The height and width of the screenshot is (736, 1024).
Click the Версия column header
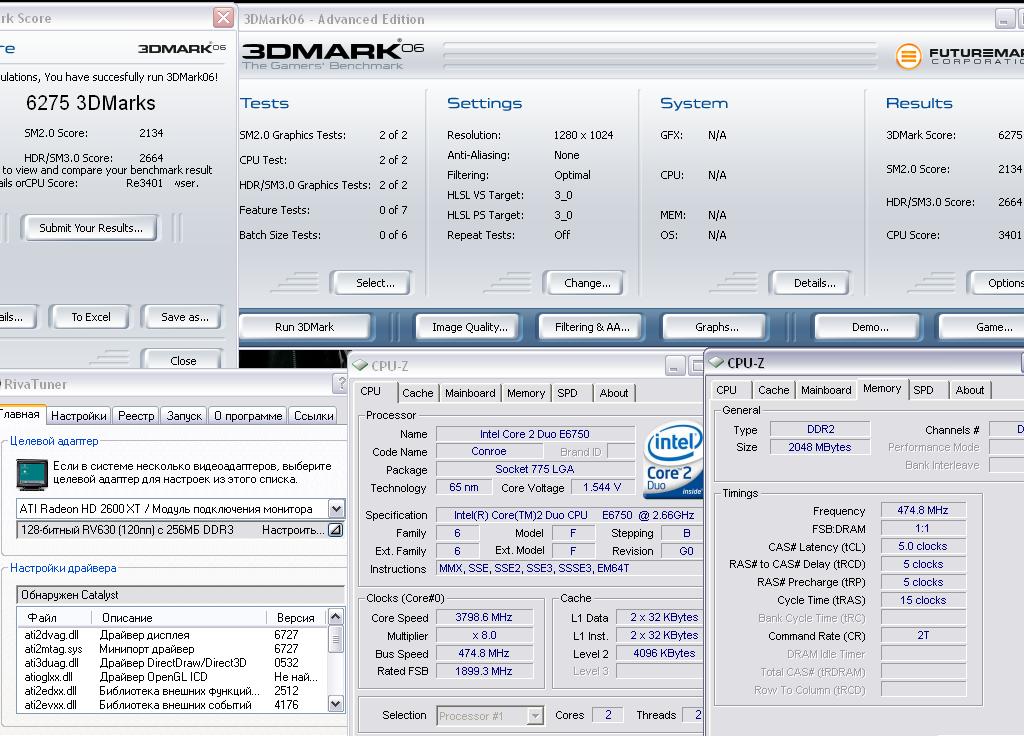(296, 618)
